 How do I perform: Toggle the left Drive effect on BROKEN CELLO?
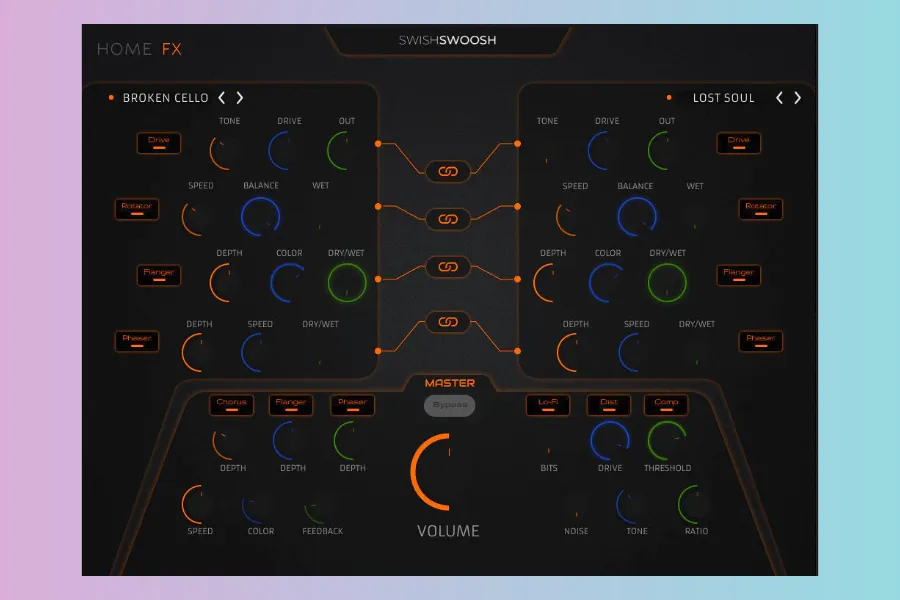[x=158, y=143]
